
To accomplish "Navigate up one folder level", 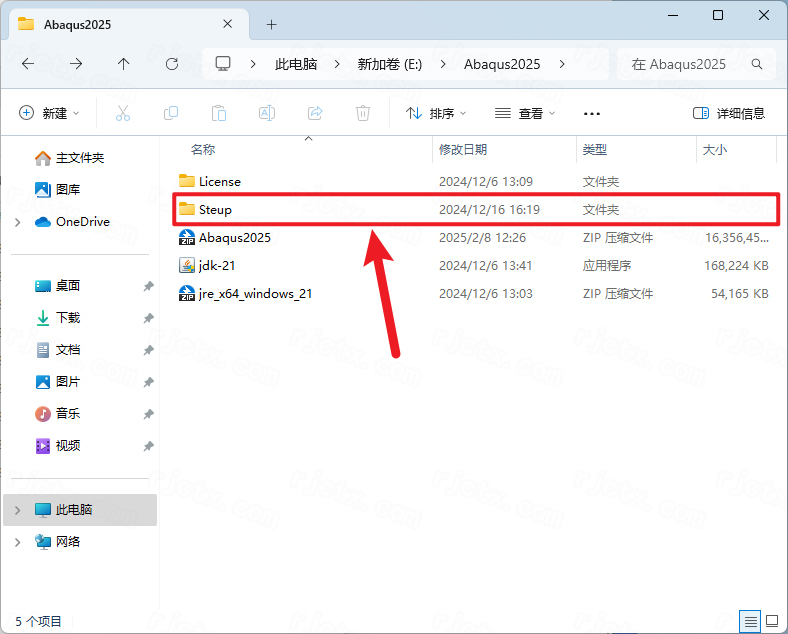I will [123, 64].
